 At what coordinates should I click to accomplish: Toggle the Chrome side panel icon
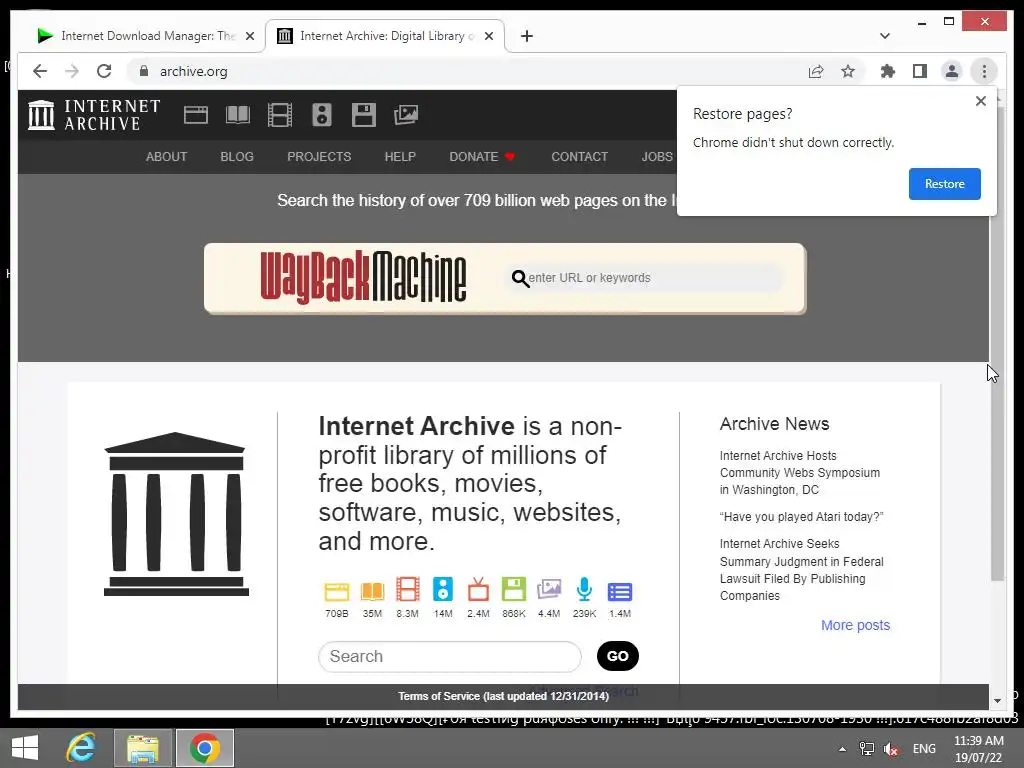[x=920, y=71]
